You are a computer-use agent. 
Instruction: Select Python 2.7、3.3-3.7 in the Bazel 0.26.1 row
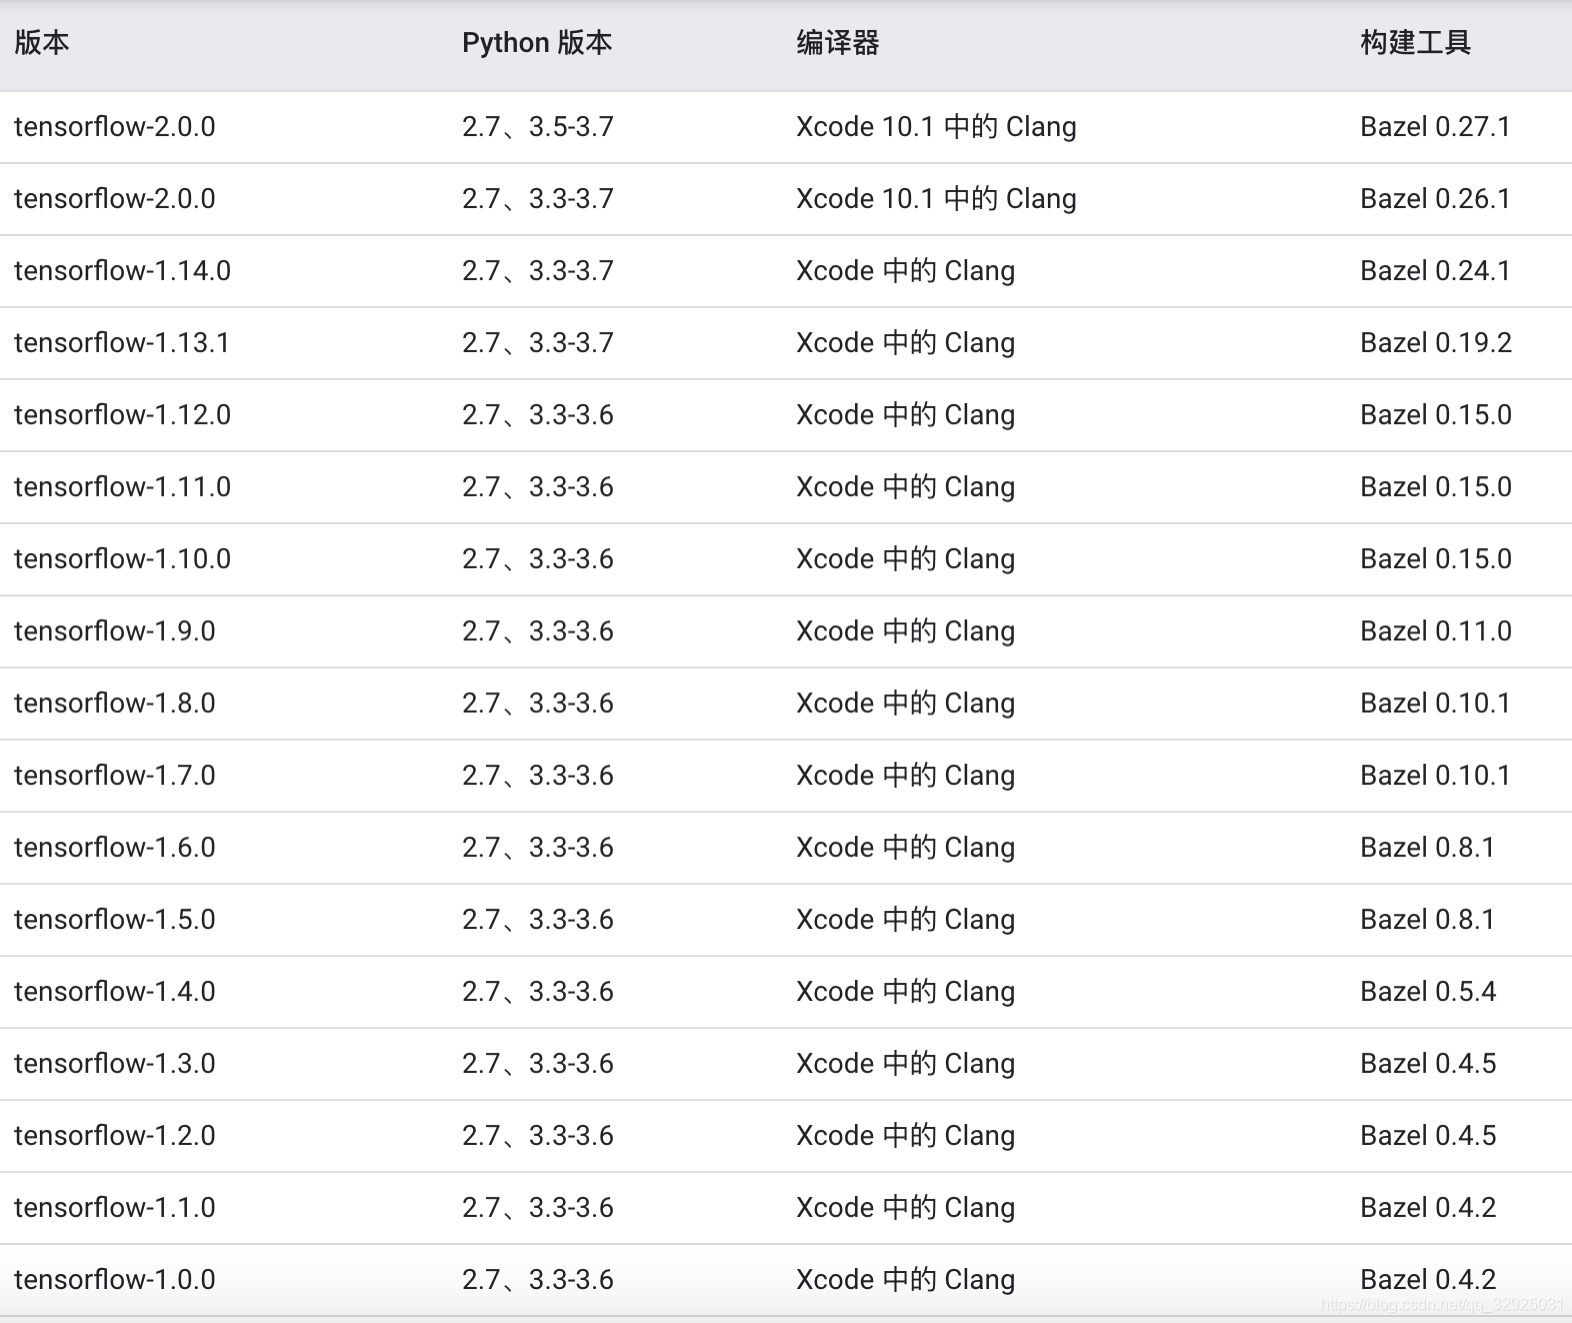point(538,199)
